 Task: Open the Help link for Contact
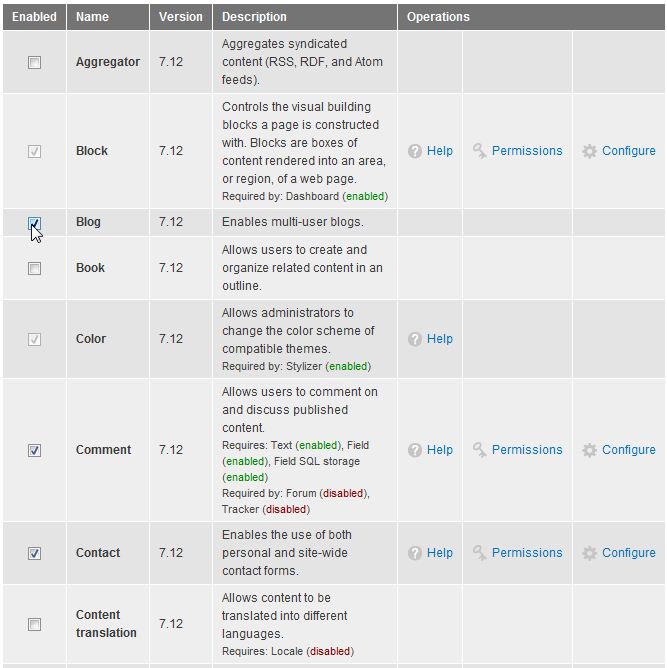[440, 553]
